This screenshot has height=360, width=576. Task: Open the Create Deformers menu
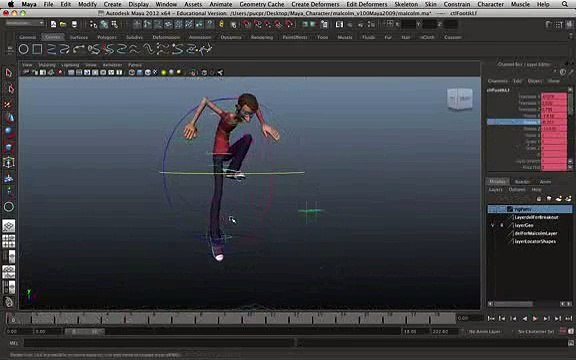315,4
